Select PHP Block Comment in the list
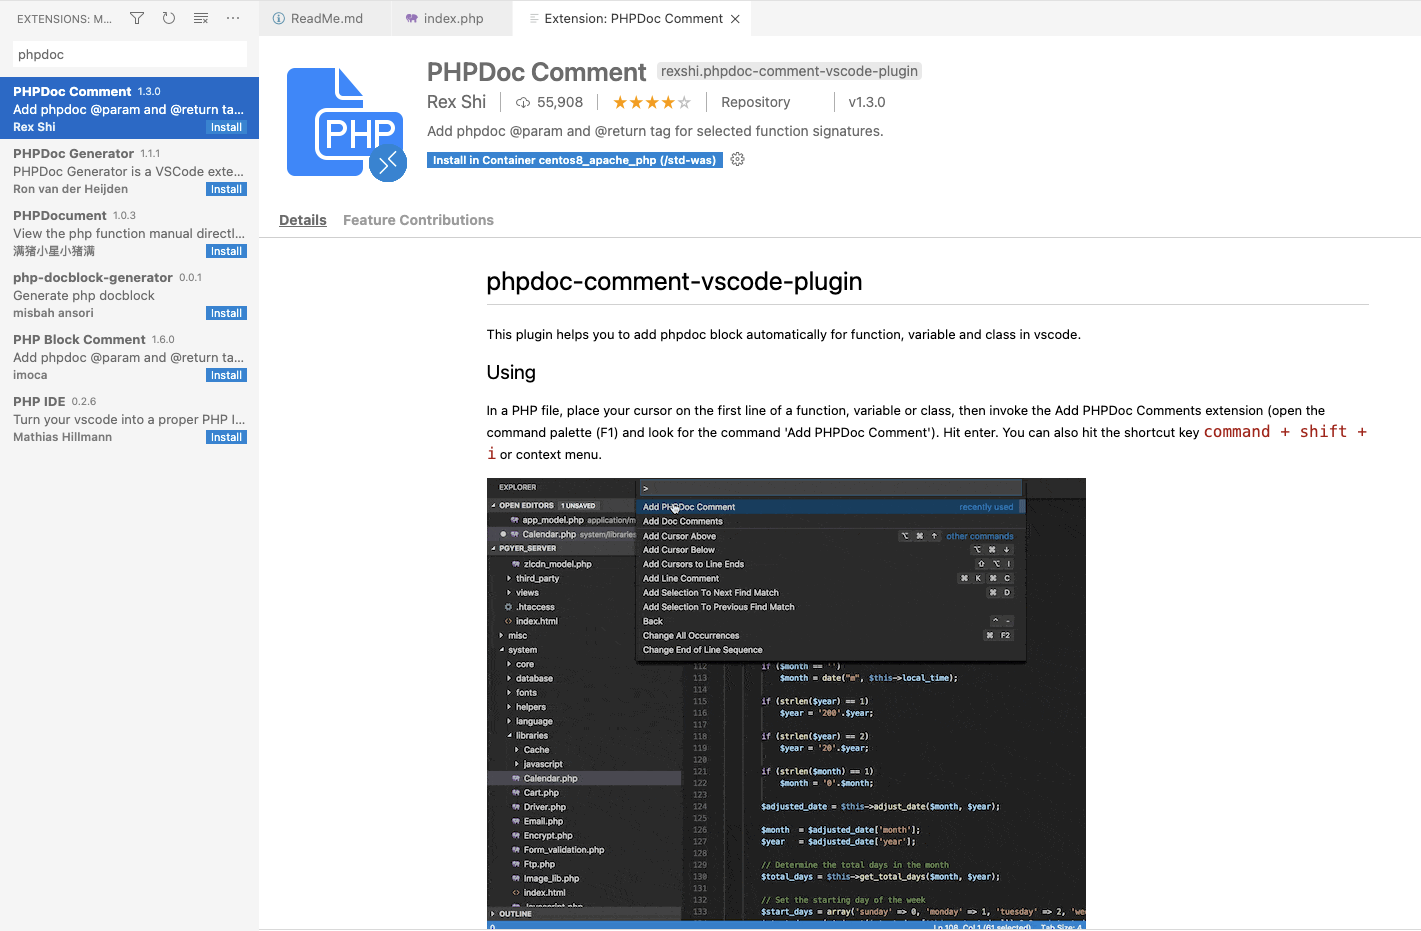This screenshot has height=931, width=1421. pyautogui.click(x=129, y=357)
